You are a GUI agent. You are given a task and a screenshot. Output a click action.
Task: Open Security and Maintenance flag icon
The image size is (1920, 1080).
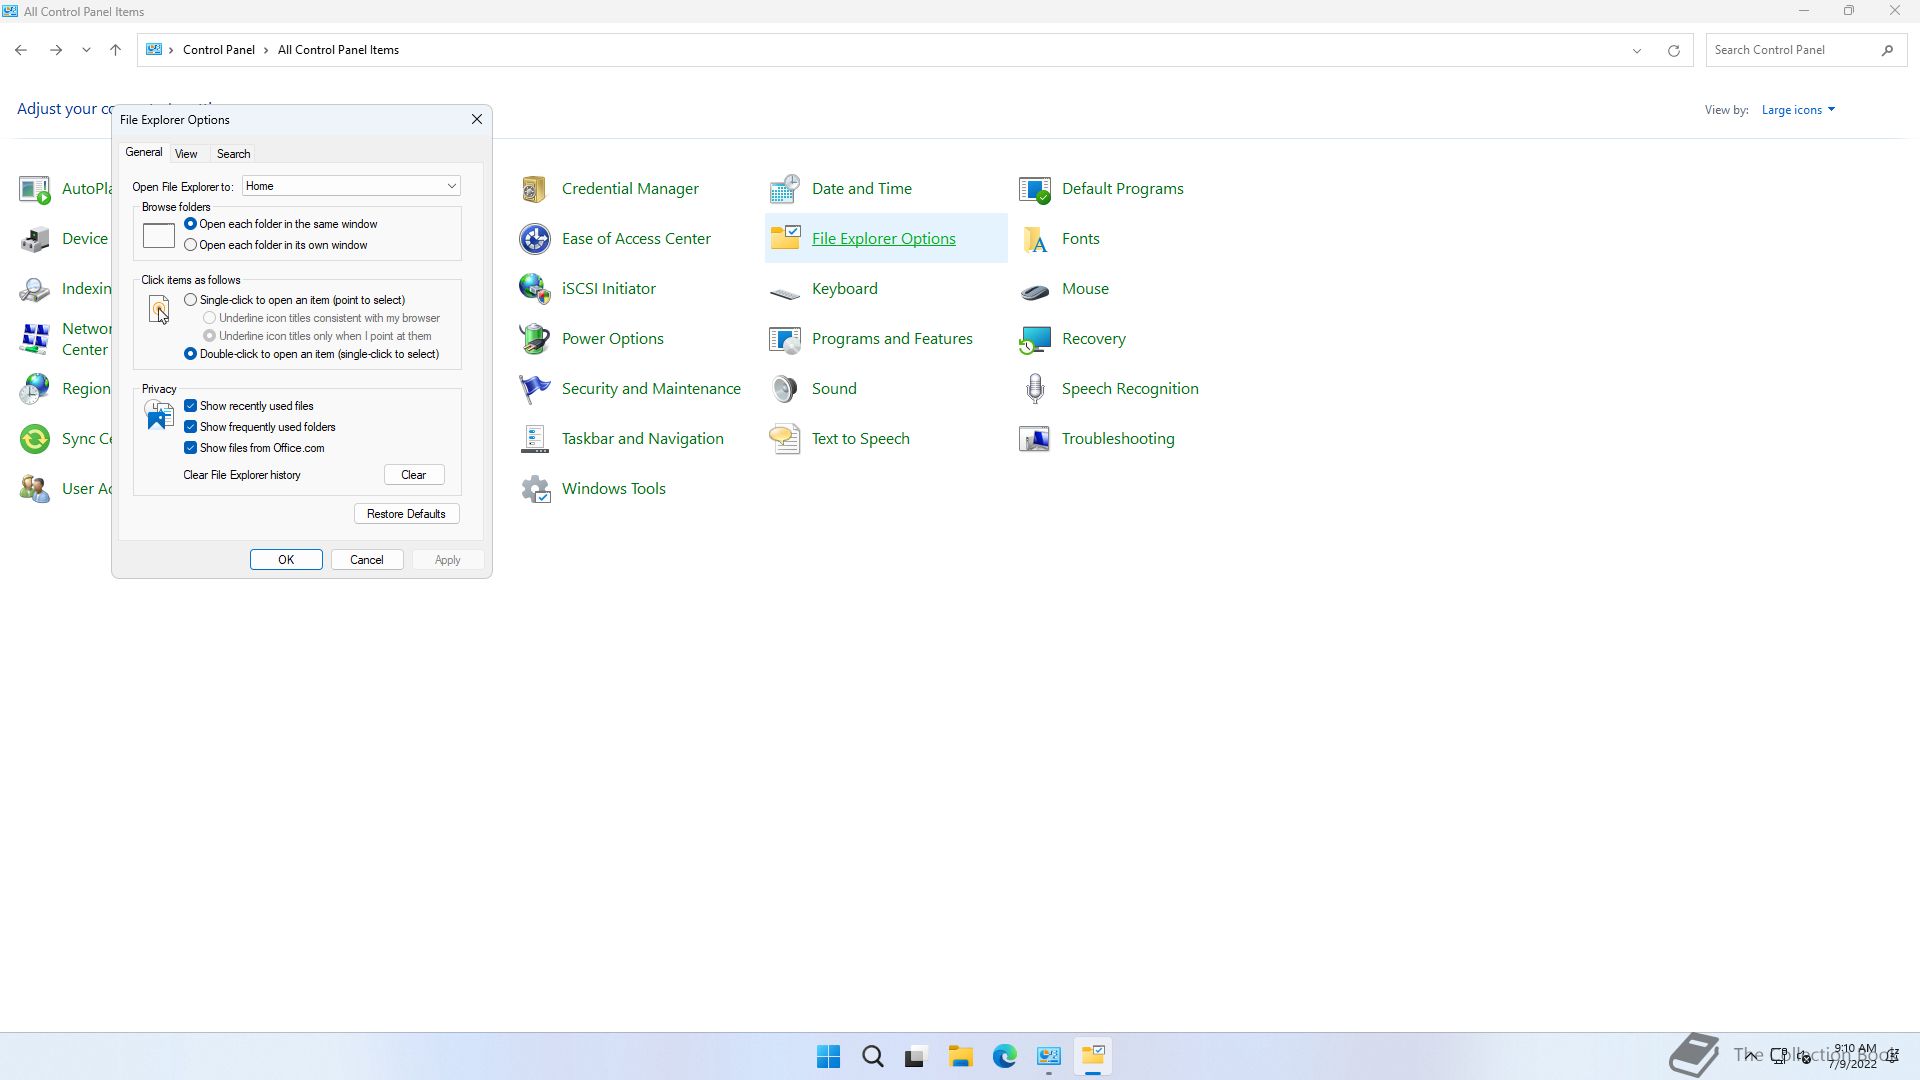click(x=534, y=388)
